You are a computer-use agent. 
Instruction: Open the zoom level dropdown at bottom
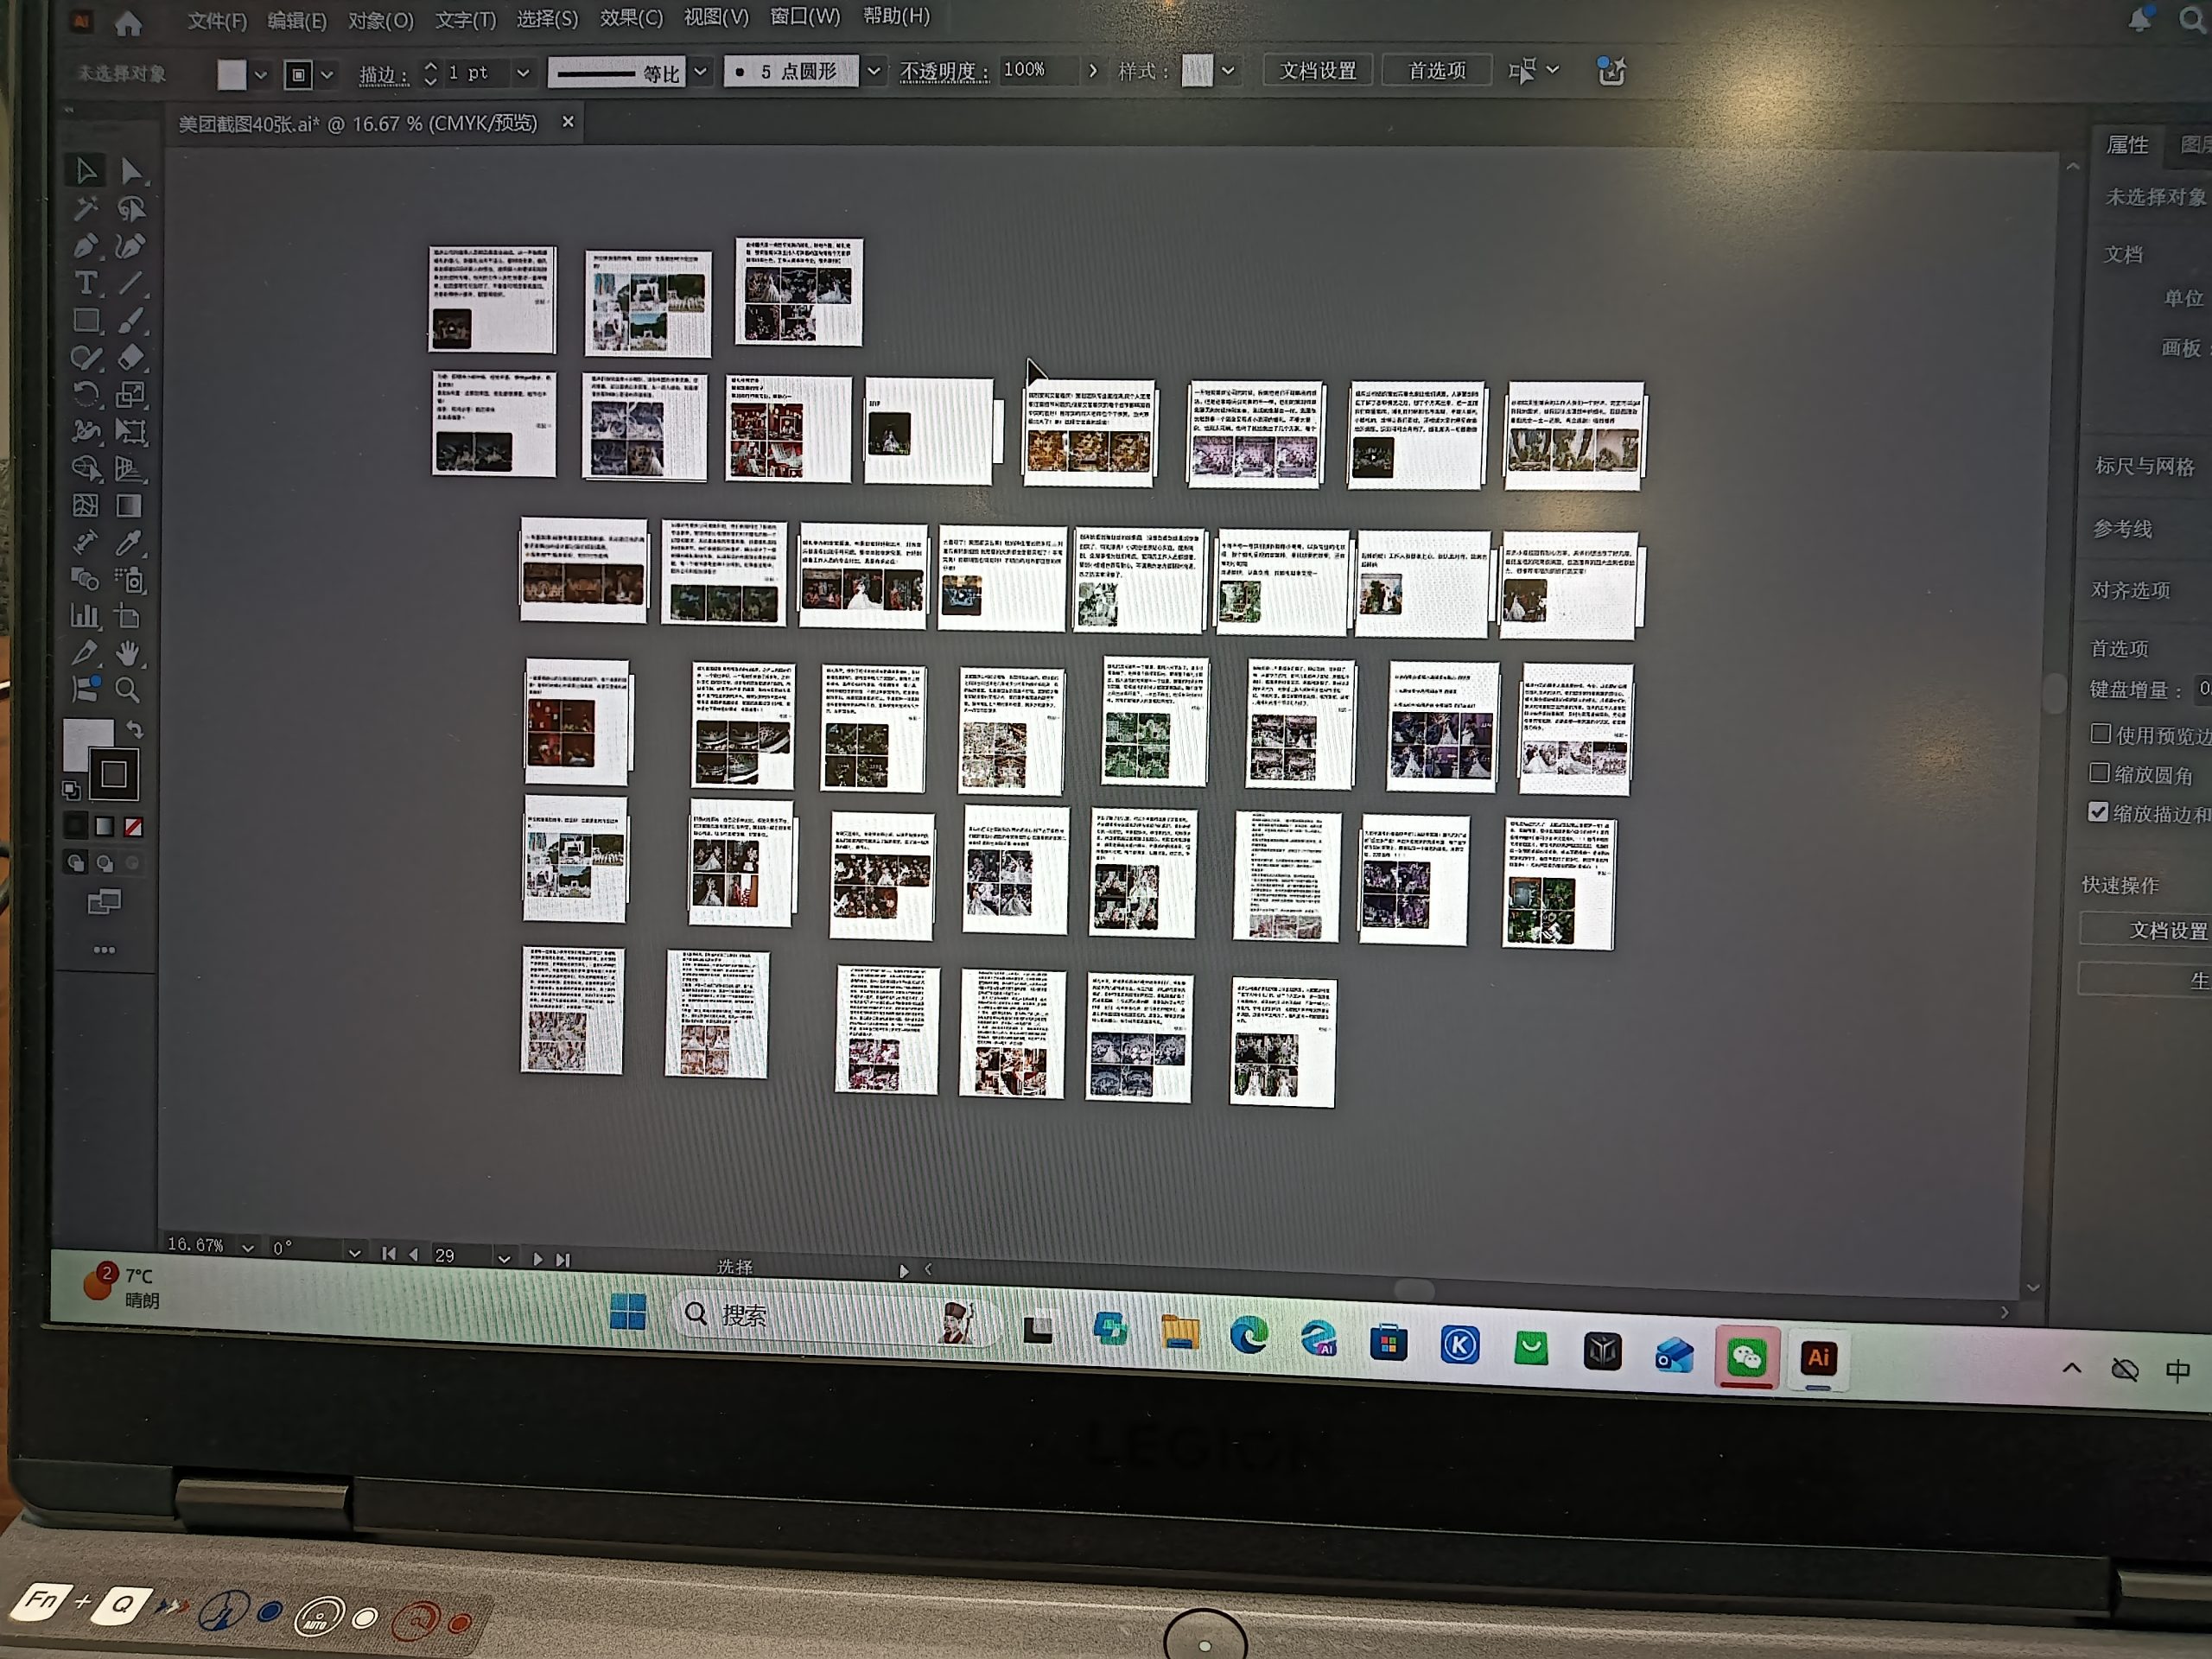247,1247
